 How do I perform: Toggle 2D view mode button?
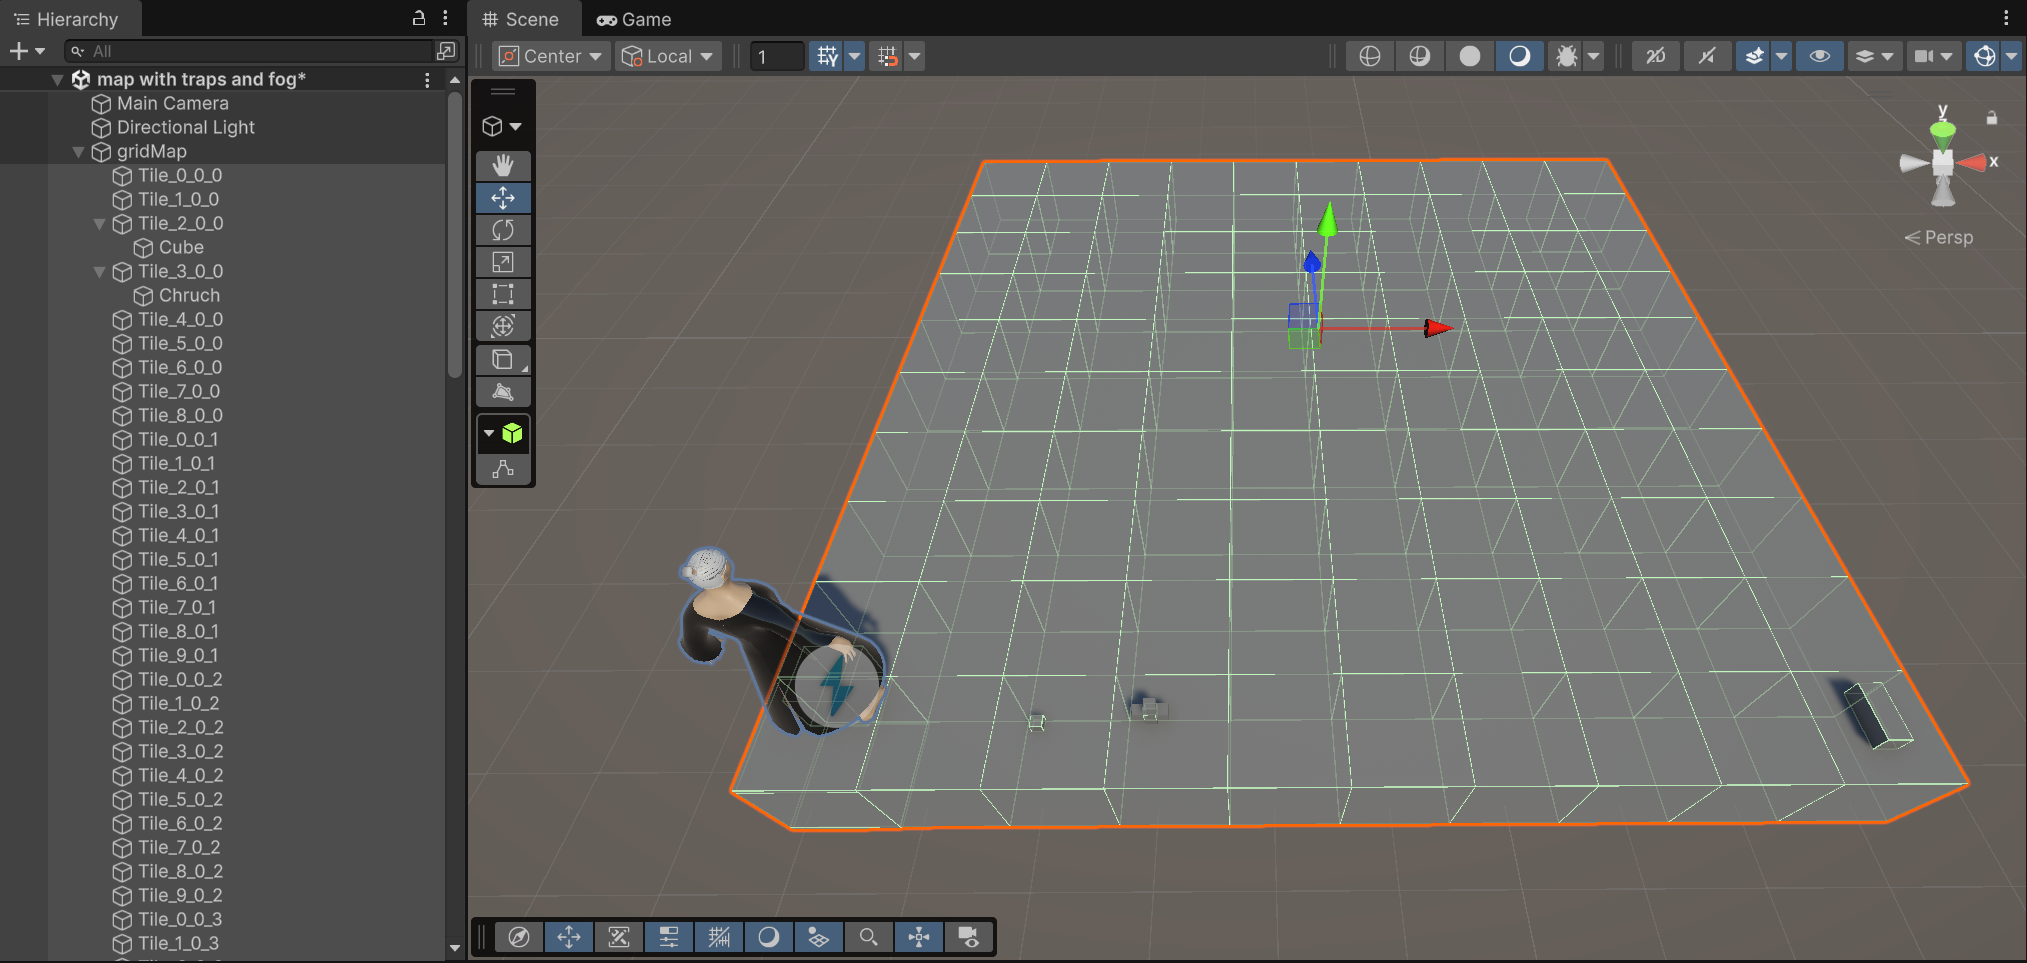pos(1655,56)
